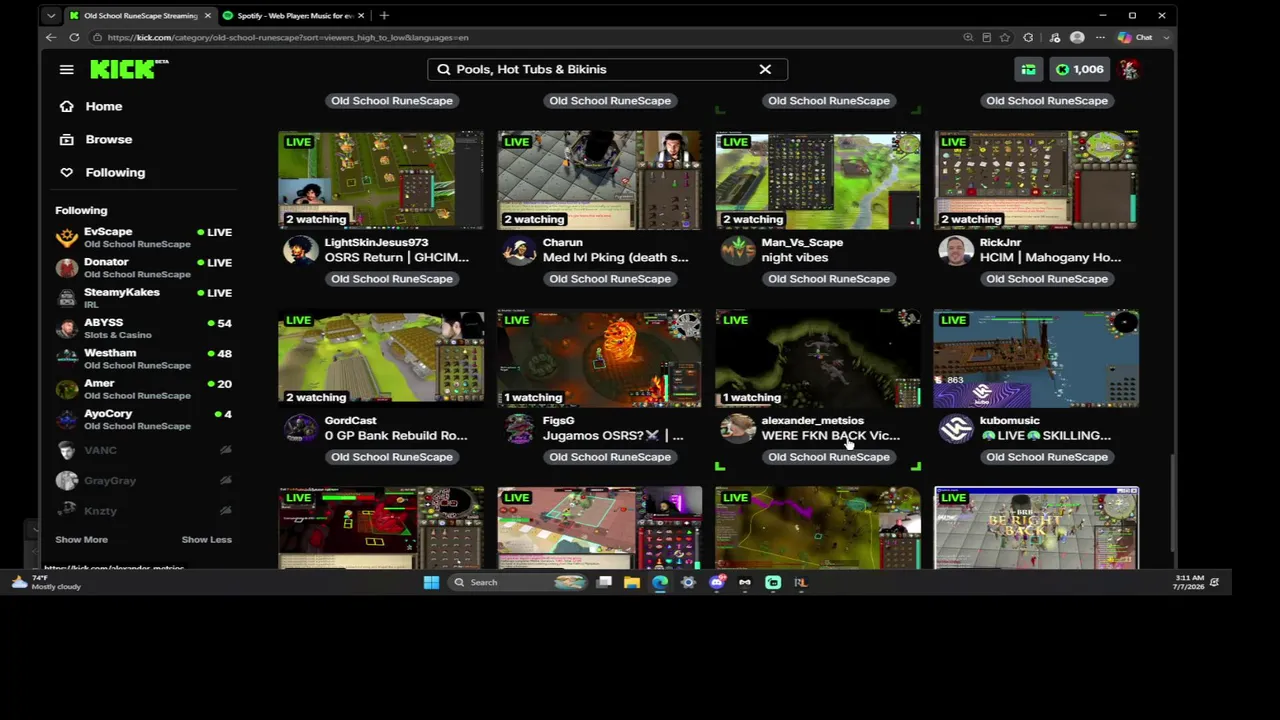Click the Old School RuneScape tag under Charun
This screenshot has width=1280, height=720.
(x=610, y=279)
